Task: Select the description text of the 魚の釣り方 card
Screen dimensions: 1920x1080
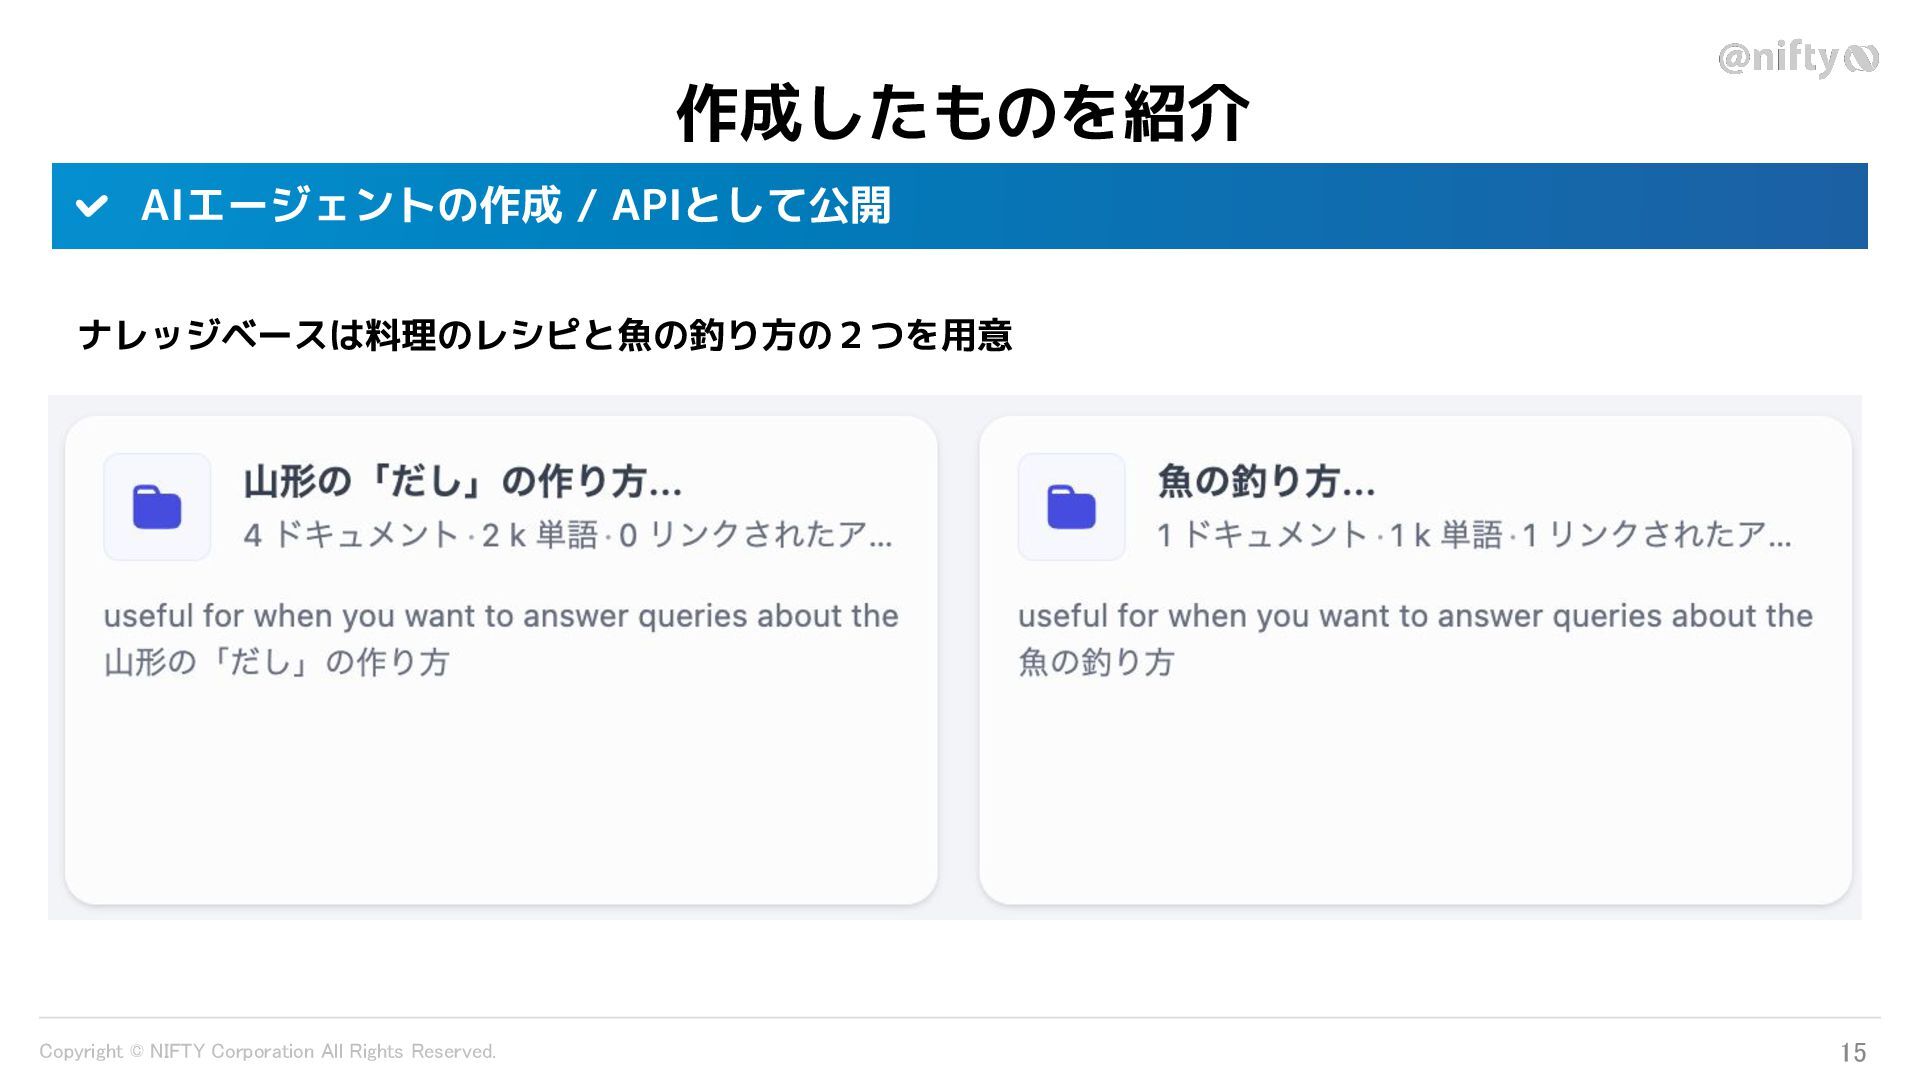Action: 1414,617
